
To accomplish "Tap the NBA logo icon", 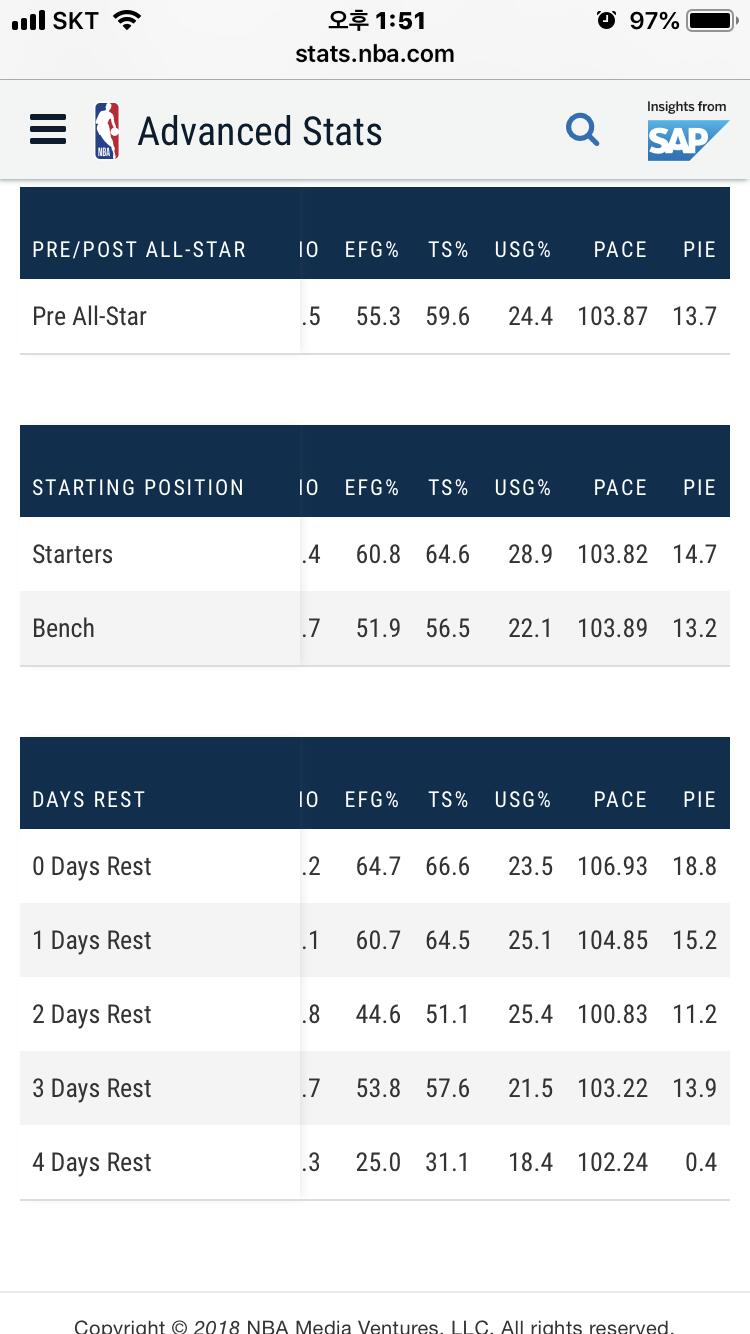I will 107,131.
